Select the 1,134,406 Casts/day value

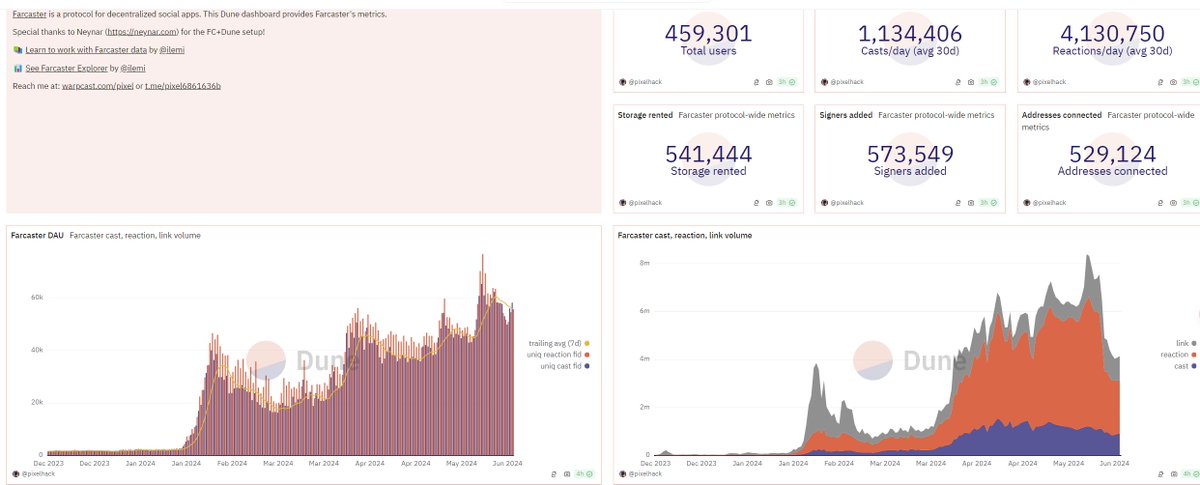coord(911,33)
